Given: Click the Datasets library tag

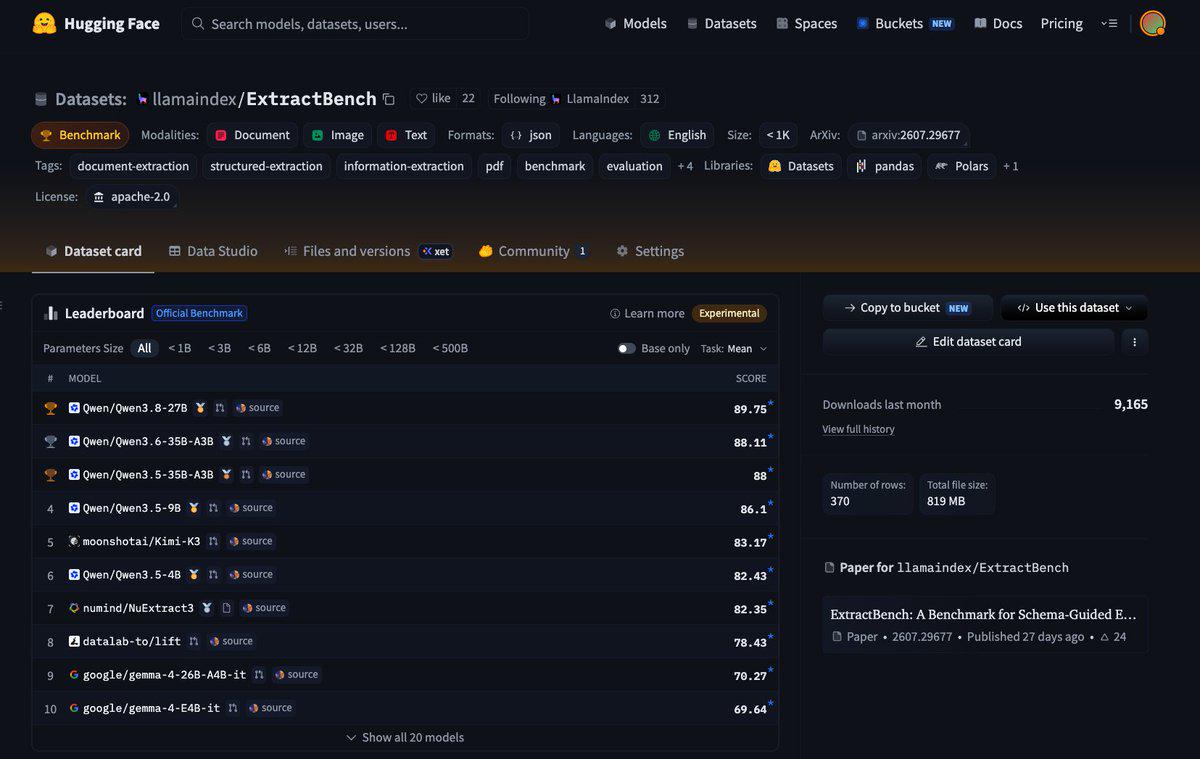Looking at the screenshot, I should (x=801, y=166).
